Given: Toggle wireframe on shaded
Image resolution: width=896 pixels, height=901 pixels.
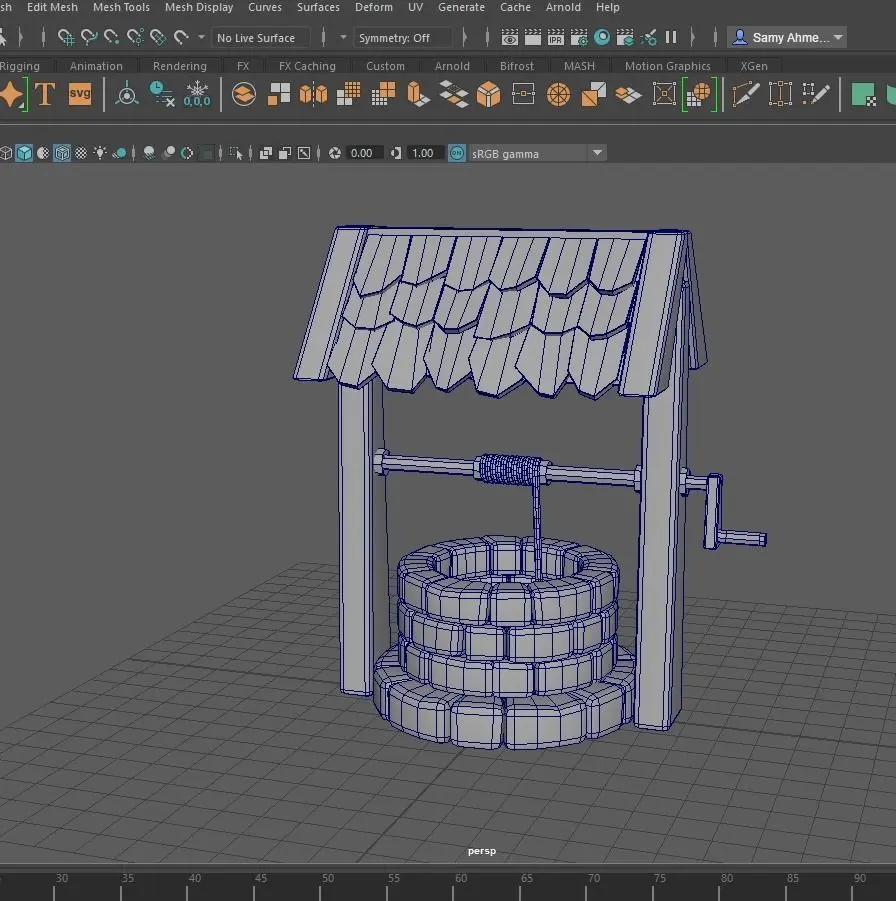Looking at the screenshot, I should pyautogui.click(x=62, y=153).
